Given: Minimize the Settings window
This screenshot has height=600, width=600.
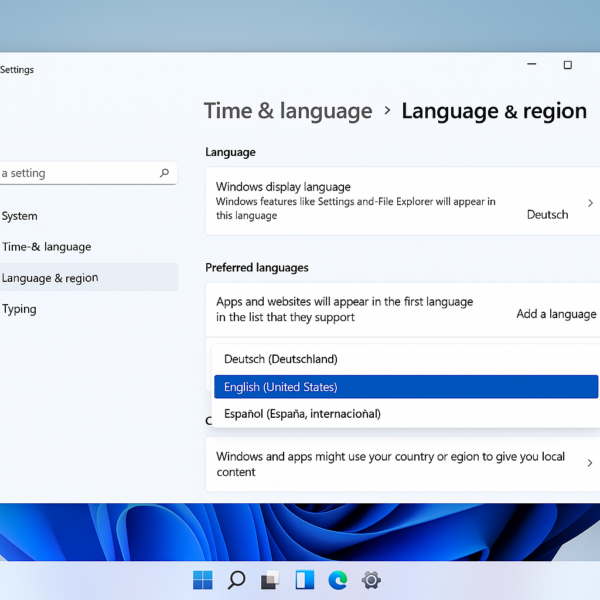Looking at the screenshot, I should (x=532, y=64).
